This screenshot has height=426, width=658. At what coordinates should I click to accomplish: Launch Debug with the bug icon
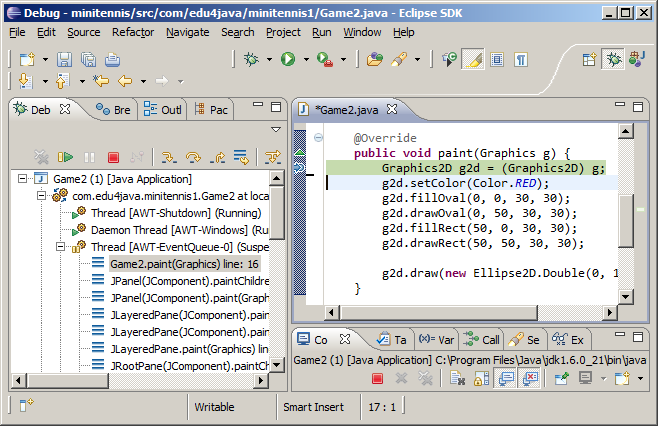pyautogui.click(x=251, y=59)
